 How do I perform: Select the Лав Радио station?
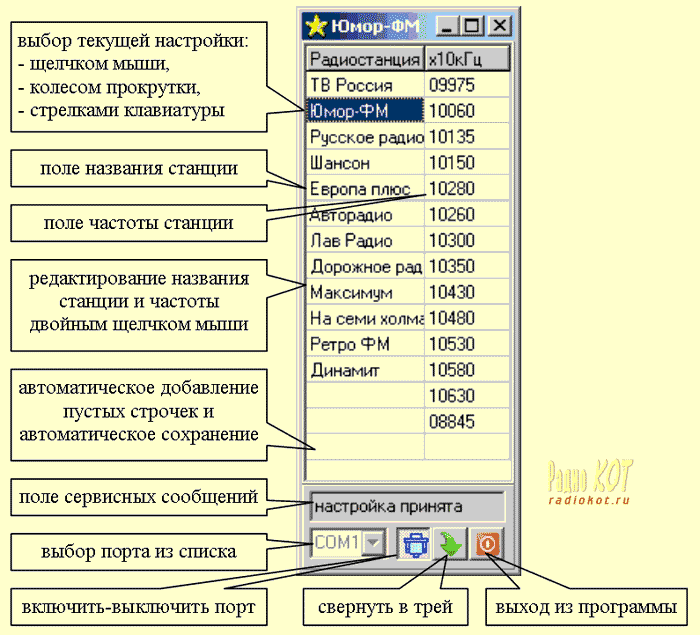[365, 240]
